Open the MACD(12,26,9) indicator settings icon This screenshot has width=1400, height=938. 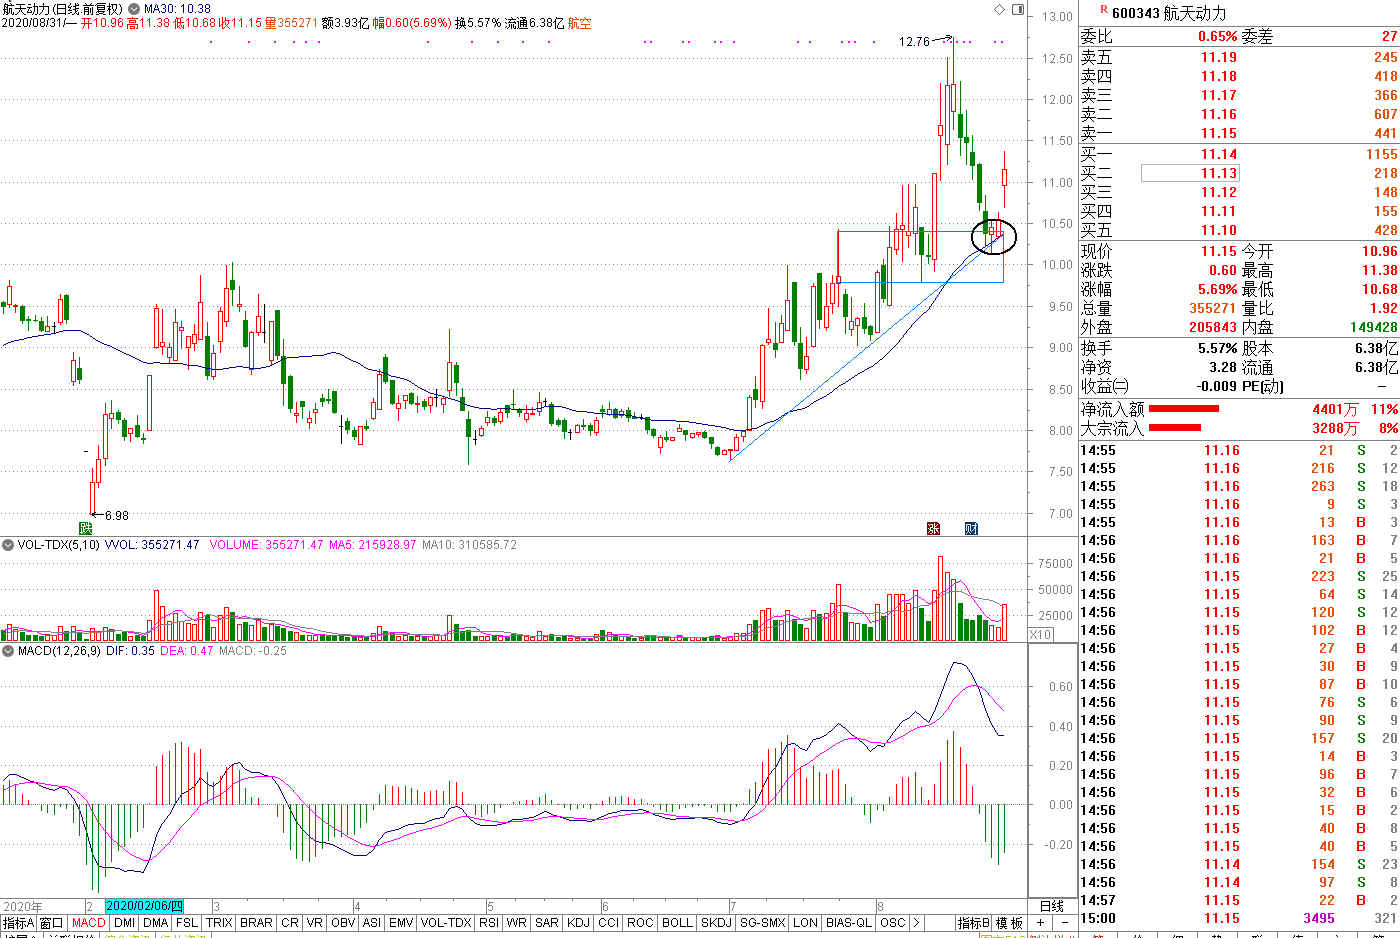tap(9, 651)
